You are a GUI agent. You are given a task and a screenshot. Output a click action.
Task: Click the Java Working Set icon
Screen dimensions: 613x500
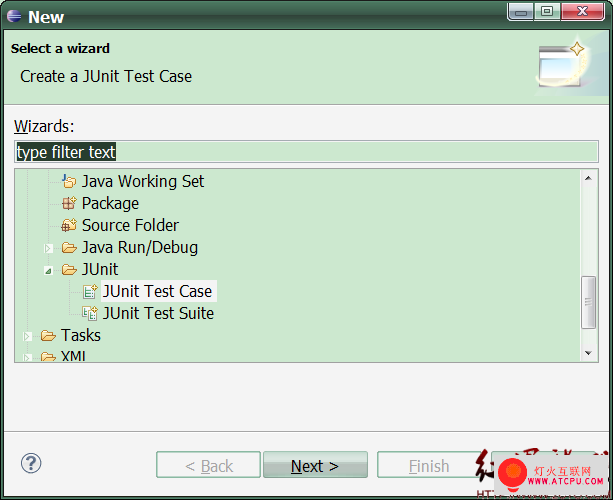(69, 181)
